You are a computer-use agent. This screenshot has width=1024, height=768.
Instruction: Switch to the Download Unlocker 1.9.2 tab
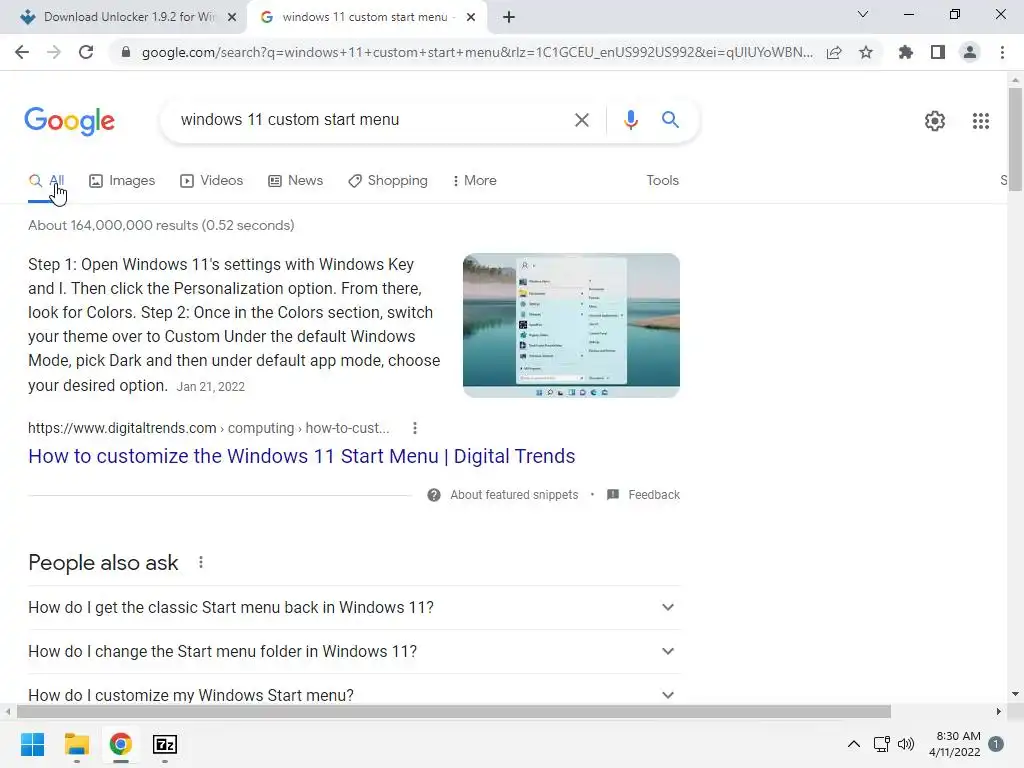tap(124, 17)
